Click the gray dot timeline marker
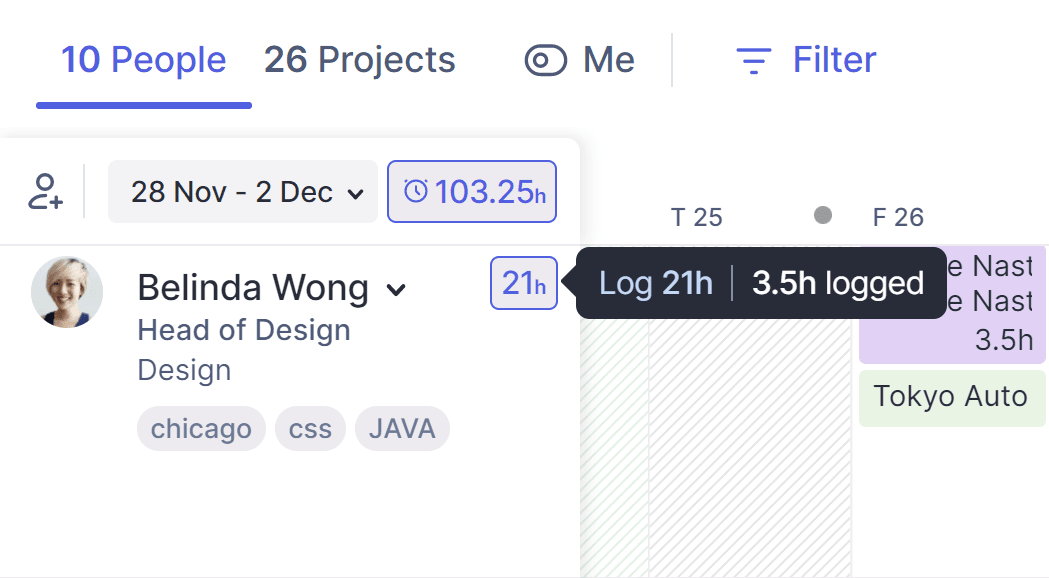Image resolution: width=1049 pixels, height=578 pixels. [x=823, y=215]
